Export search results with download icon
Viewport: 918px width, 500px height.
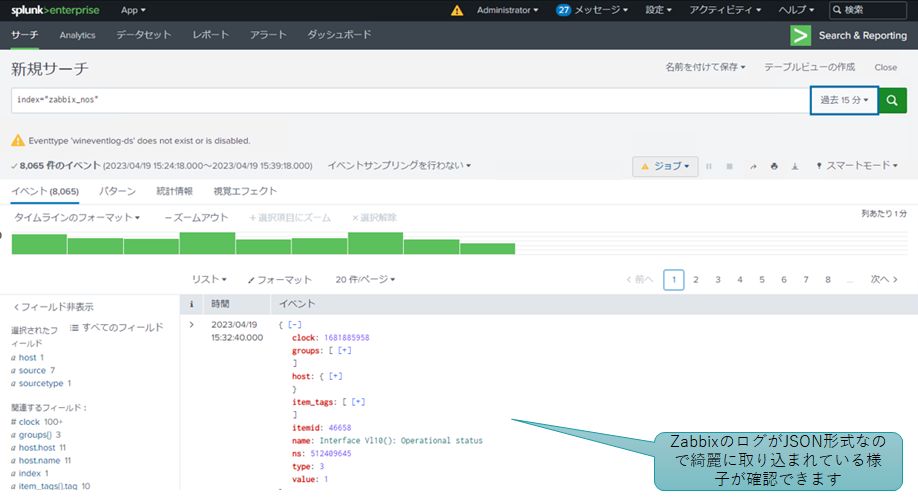(x=795, y=166)
